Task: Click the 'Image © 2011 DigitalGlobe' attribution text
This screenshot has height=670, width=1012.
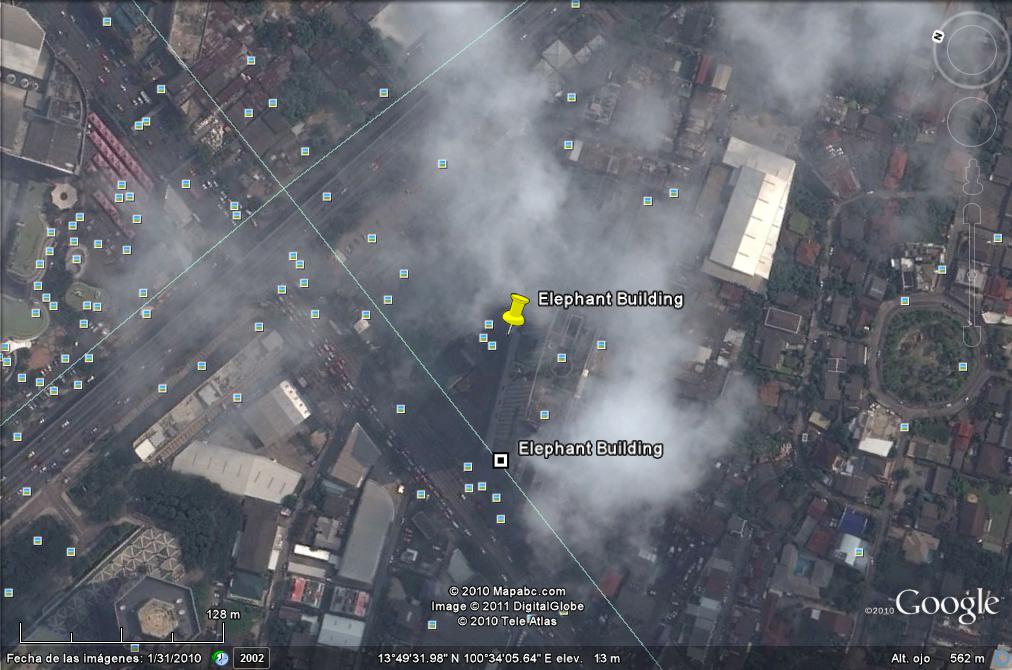Action: [507, 606]
